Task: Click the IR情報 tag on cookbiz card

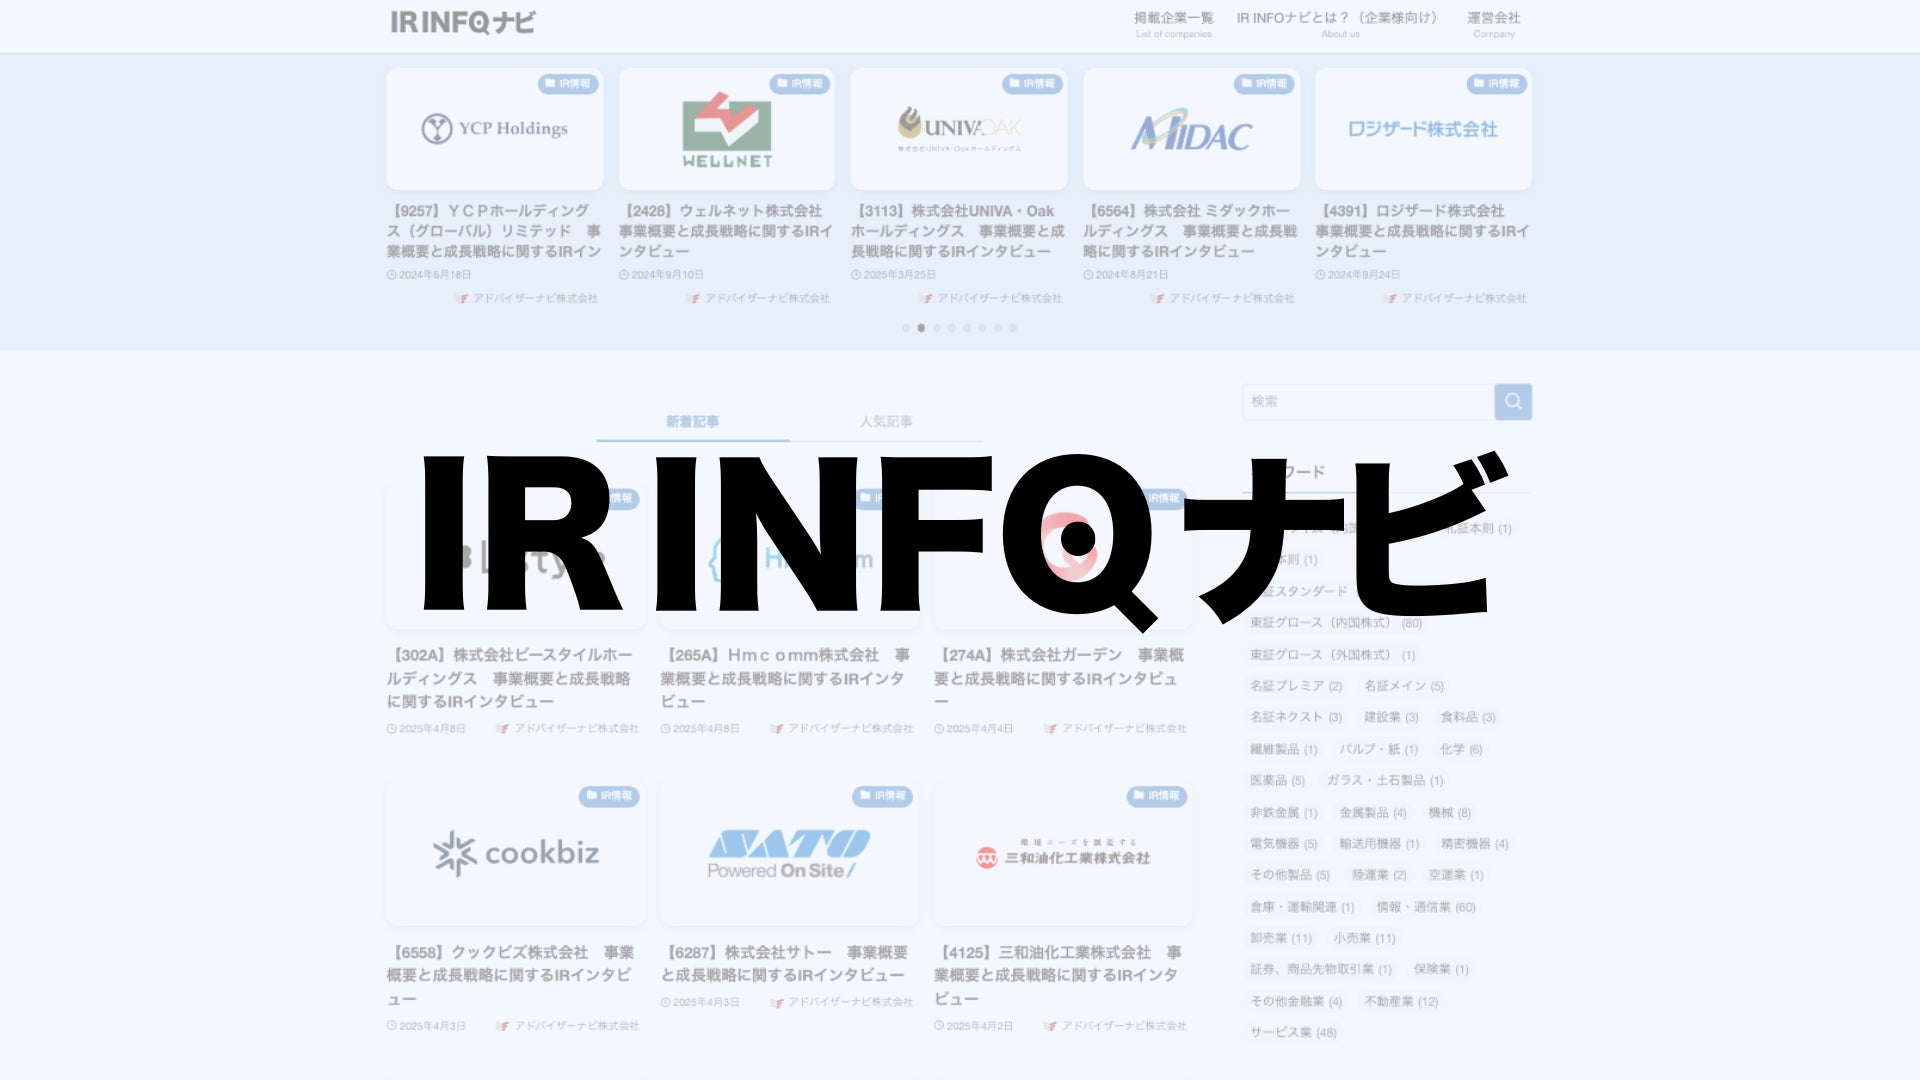Action: click(x=609, y=796)
